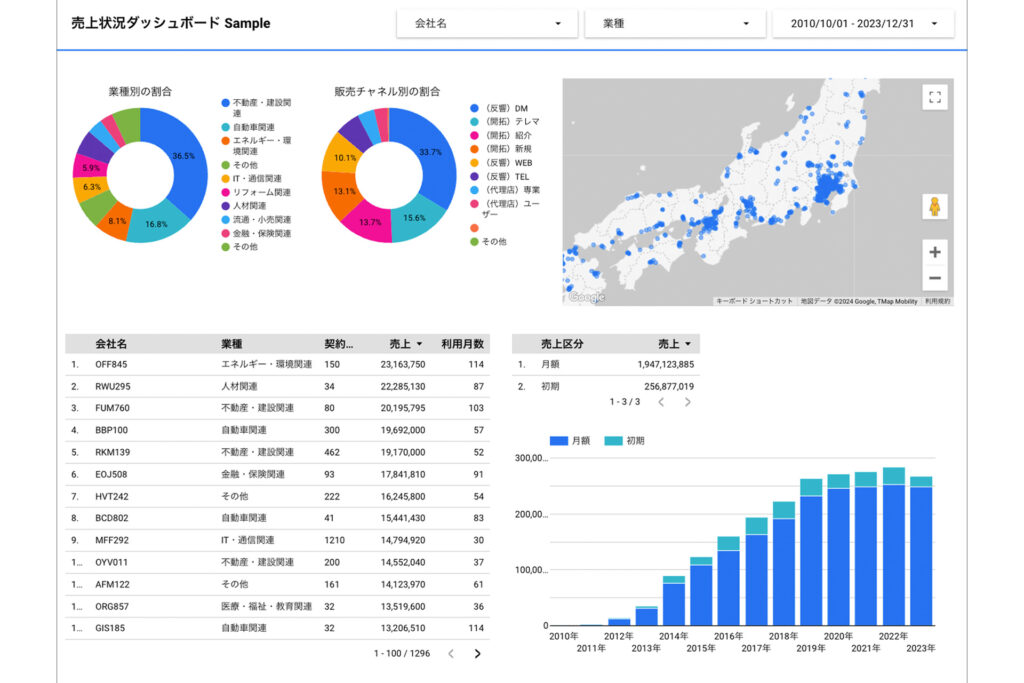This screenshot has width=1024, height=683.
Task: Go to next page of company table
Action: [x=477, y=654]
